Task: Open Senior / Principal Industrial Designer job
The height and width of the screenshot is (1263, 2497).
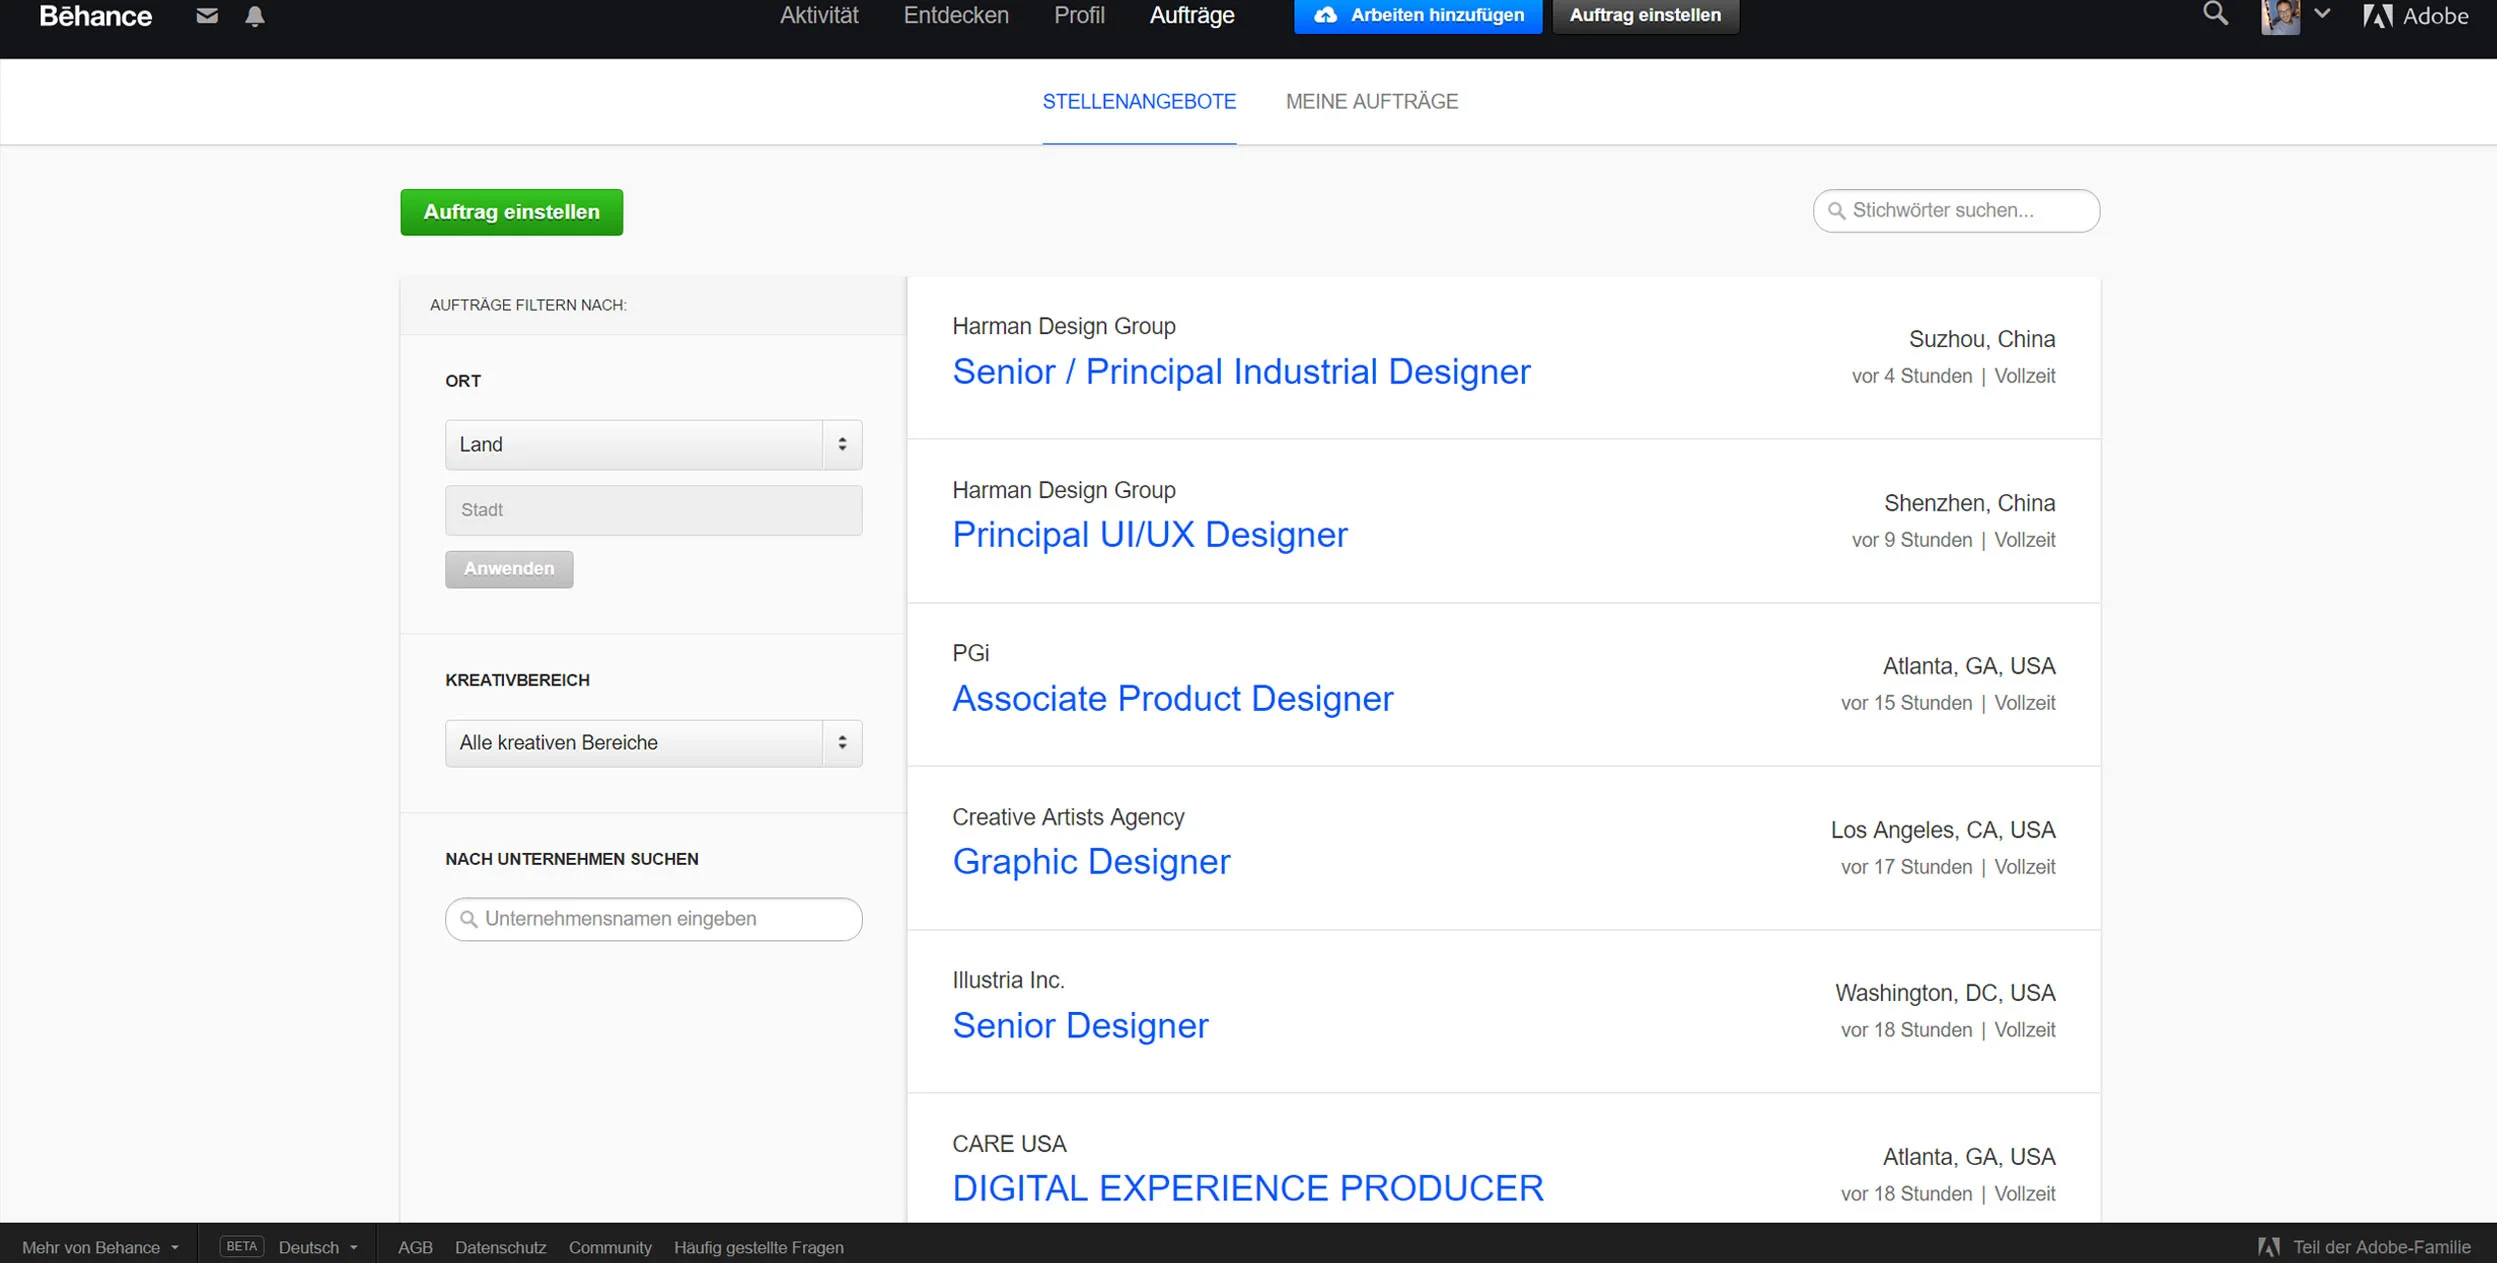Action: coord(1241,372)
